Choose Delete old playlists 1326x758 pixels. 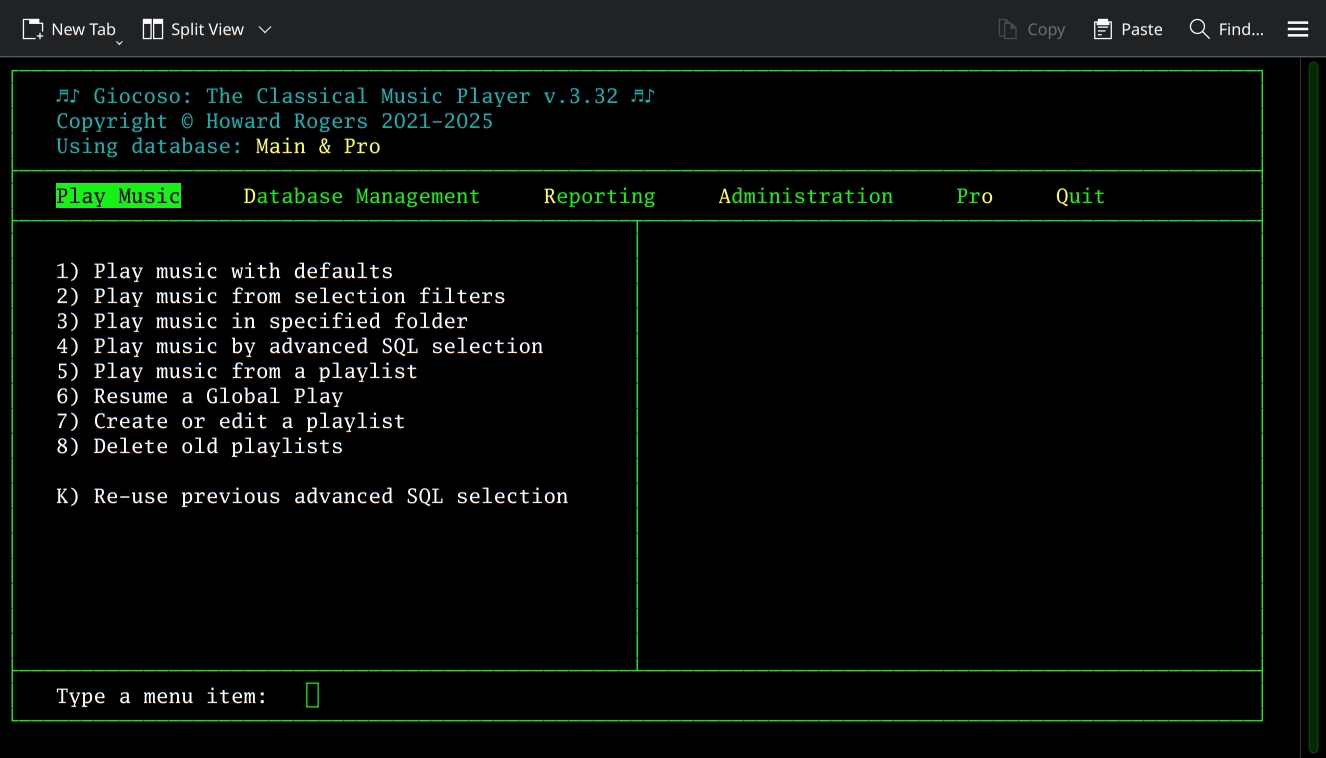(x=199, y=445)
